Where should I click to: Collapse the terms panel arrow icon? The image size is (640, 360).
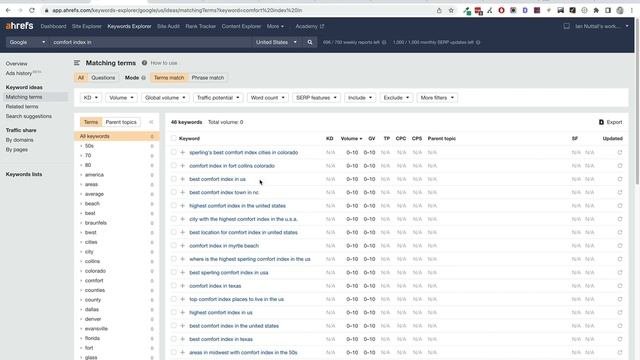pos(151,122)
